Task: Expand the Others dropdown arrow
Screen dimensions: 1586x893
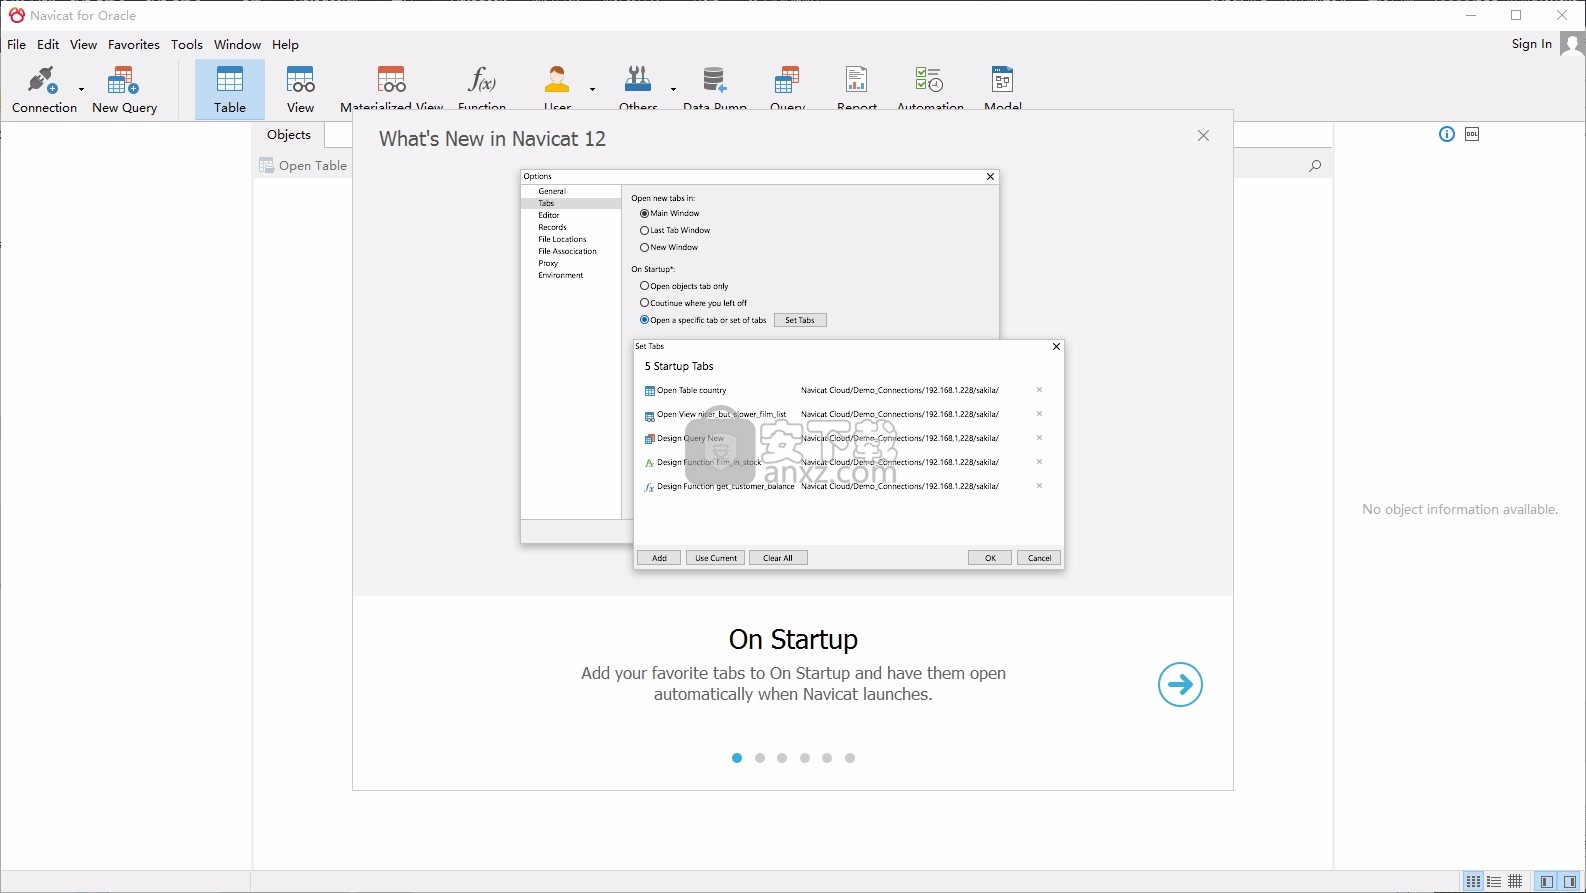Action: point(673,89)
